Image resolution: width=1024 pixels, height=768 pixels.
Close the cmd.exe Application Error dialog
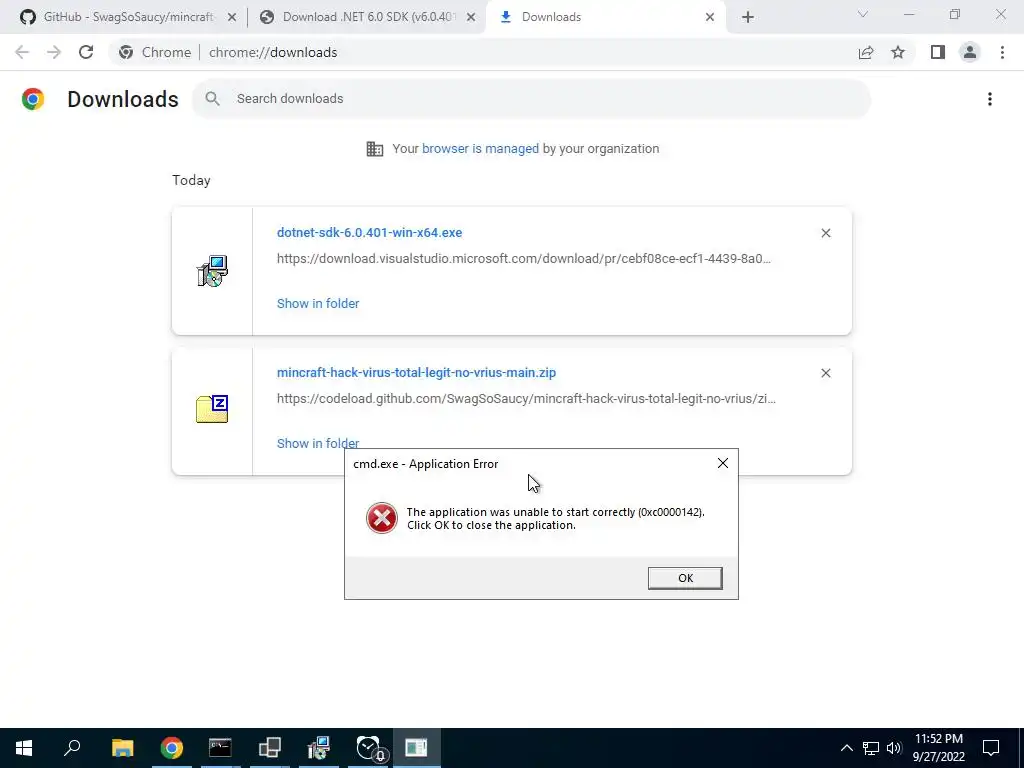point(722,463)
